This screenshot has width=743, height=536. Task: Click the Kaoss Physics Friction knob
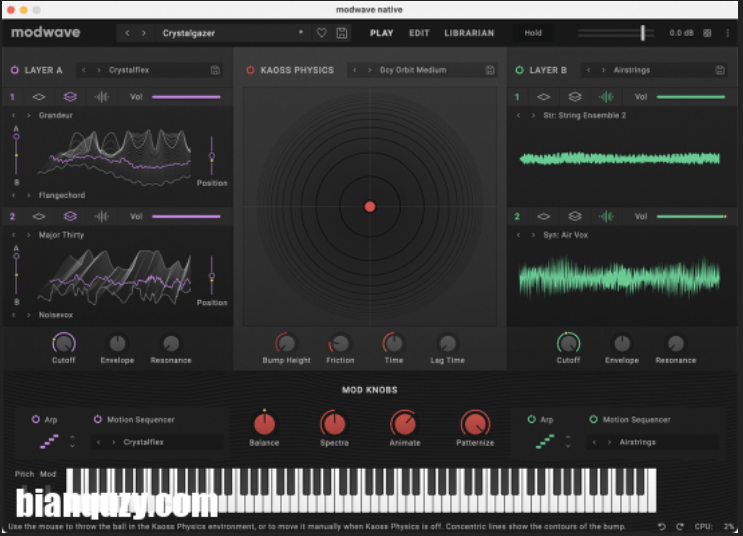click(340, 343)
